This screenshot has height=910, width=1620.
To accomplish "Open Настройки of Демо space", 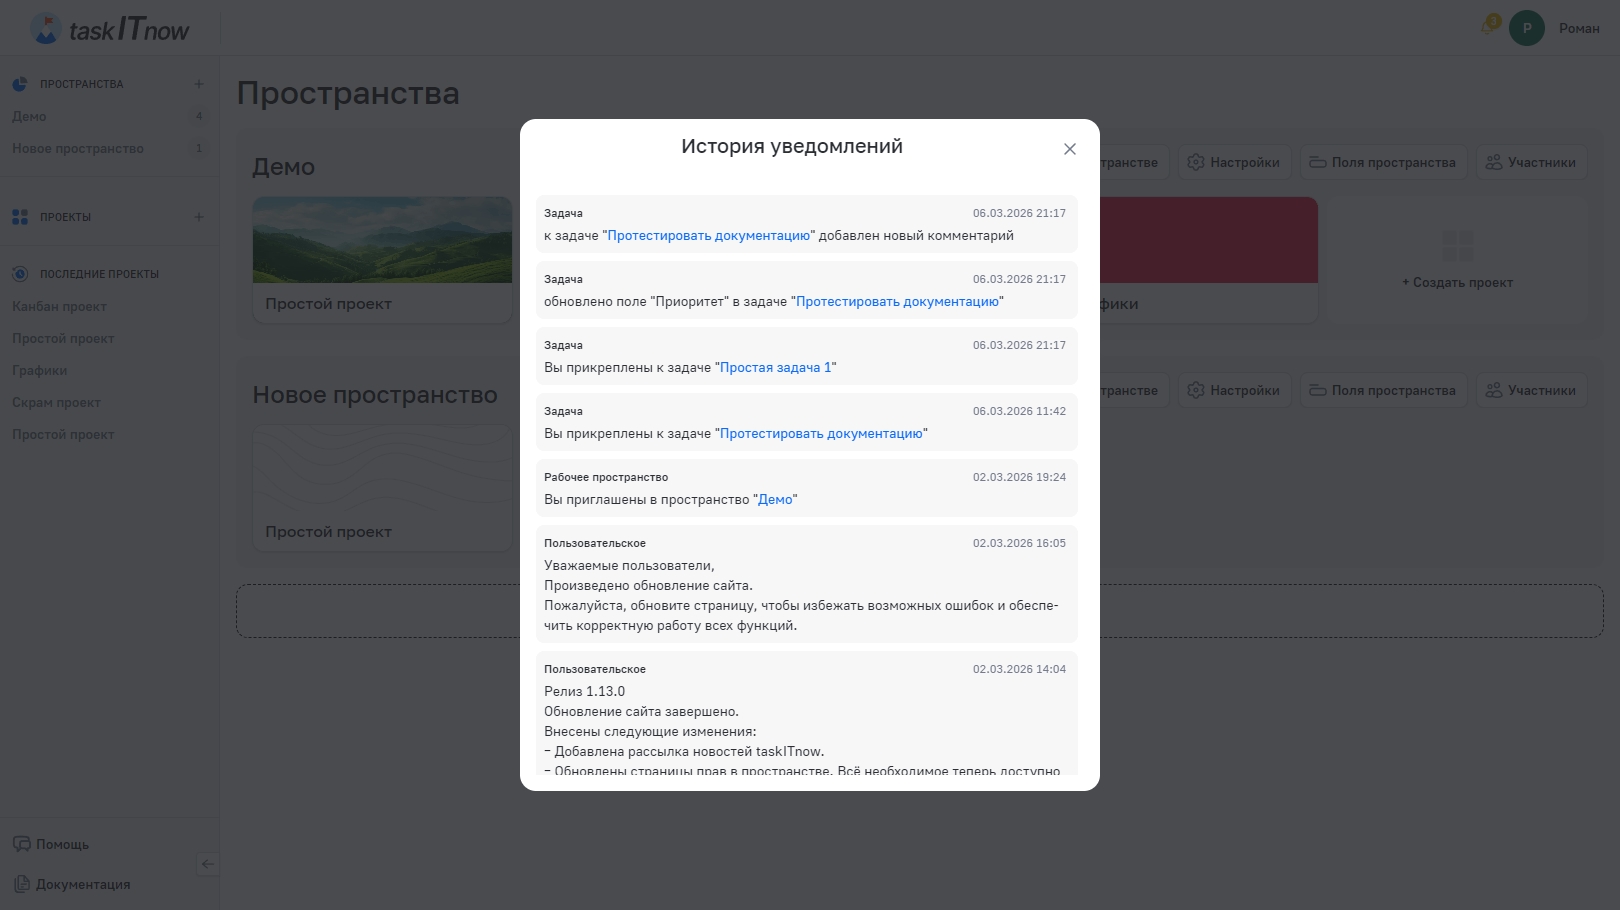I will pyautogui.click(x=1234, y=162).
